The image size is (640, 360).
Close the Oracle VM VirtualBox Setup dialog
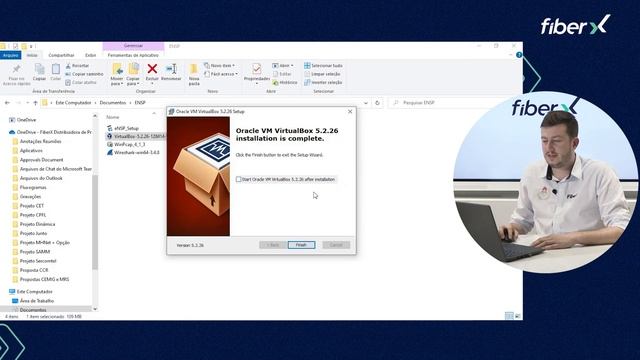coord(350,111)
